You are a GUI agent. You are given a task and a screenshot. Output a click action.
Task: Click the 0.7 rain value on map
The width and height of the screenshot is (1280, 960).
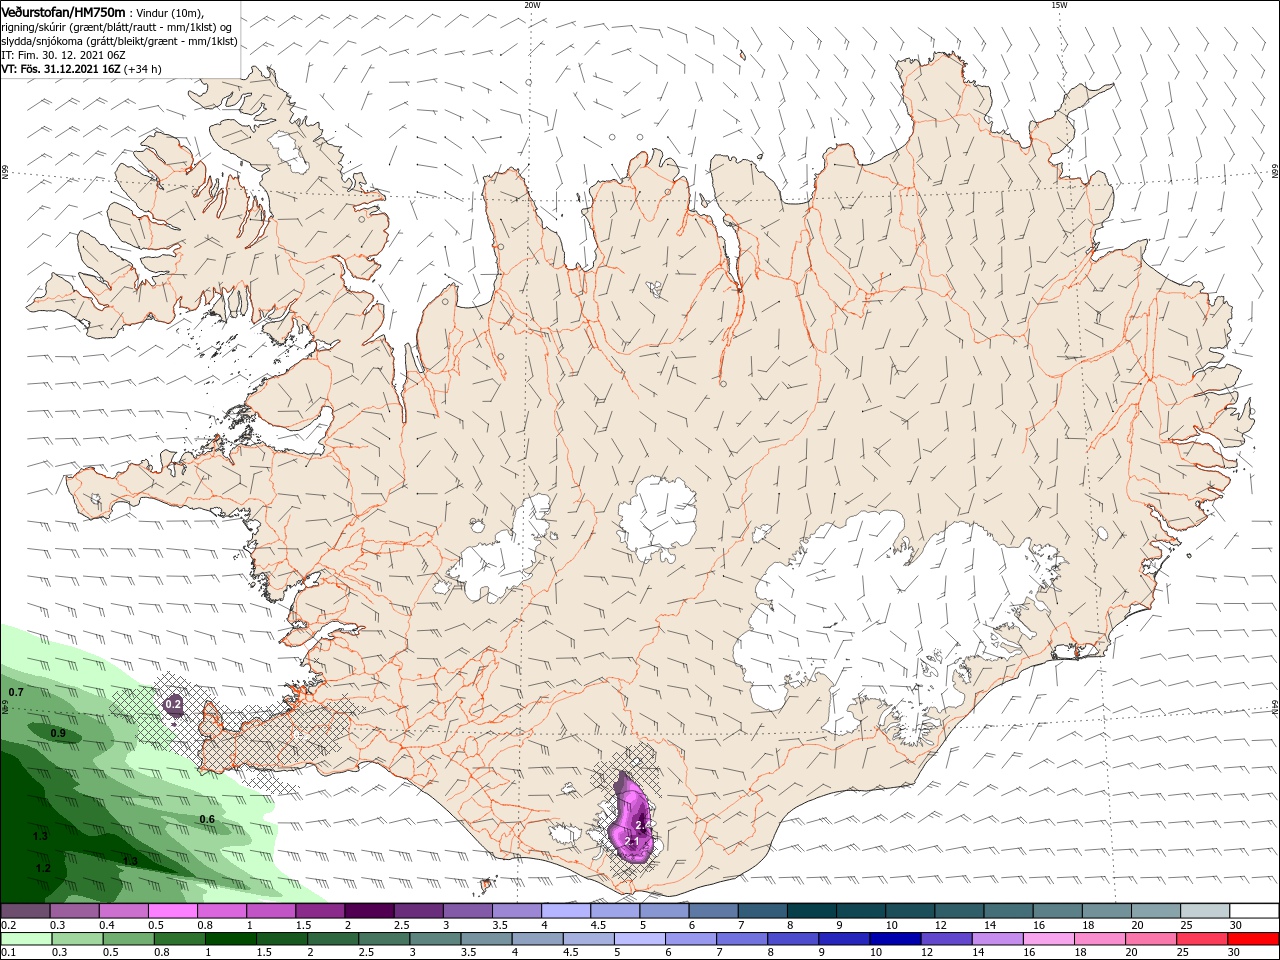(16, 692)
